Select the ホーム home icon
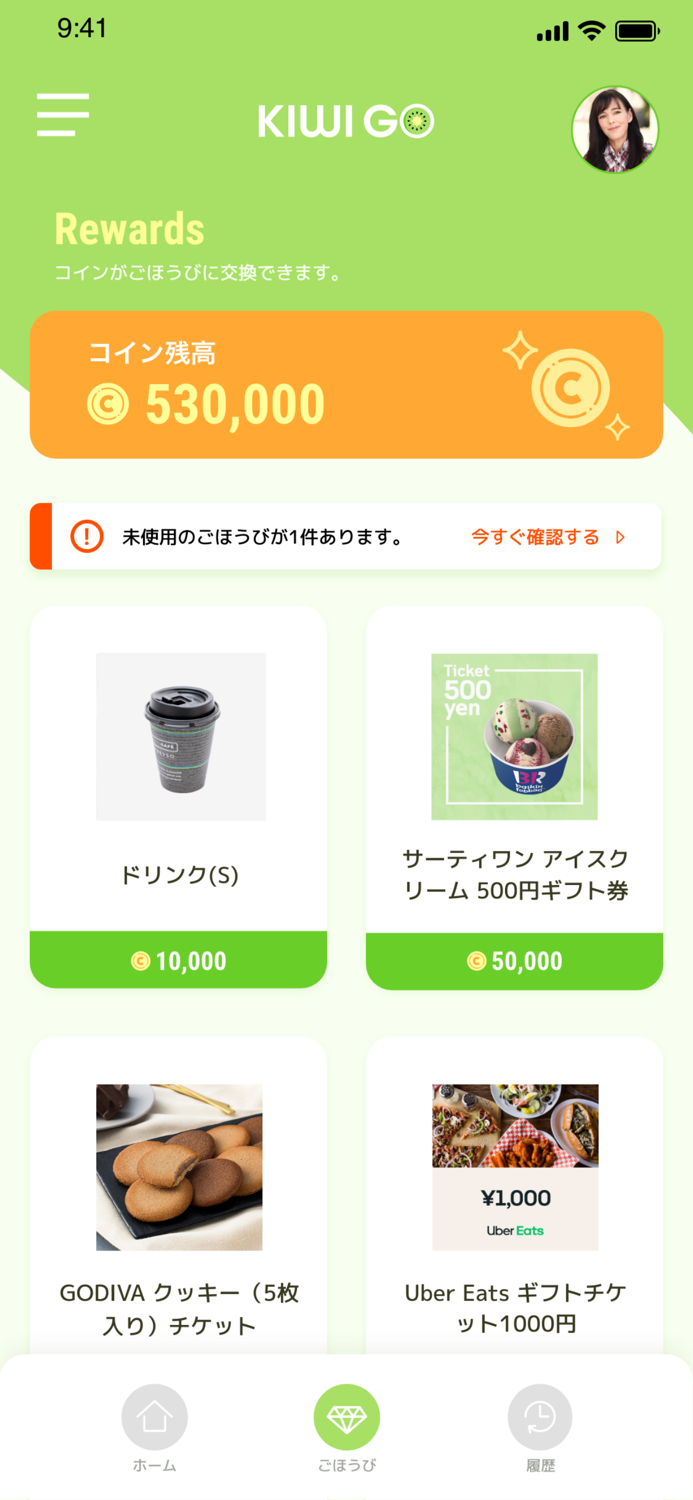This screenshot has height=1500, width=693. pyautogui.click(x=153, y=1416)
